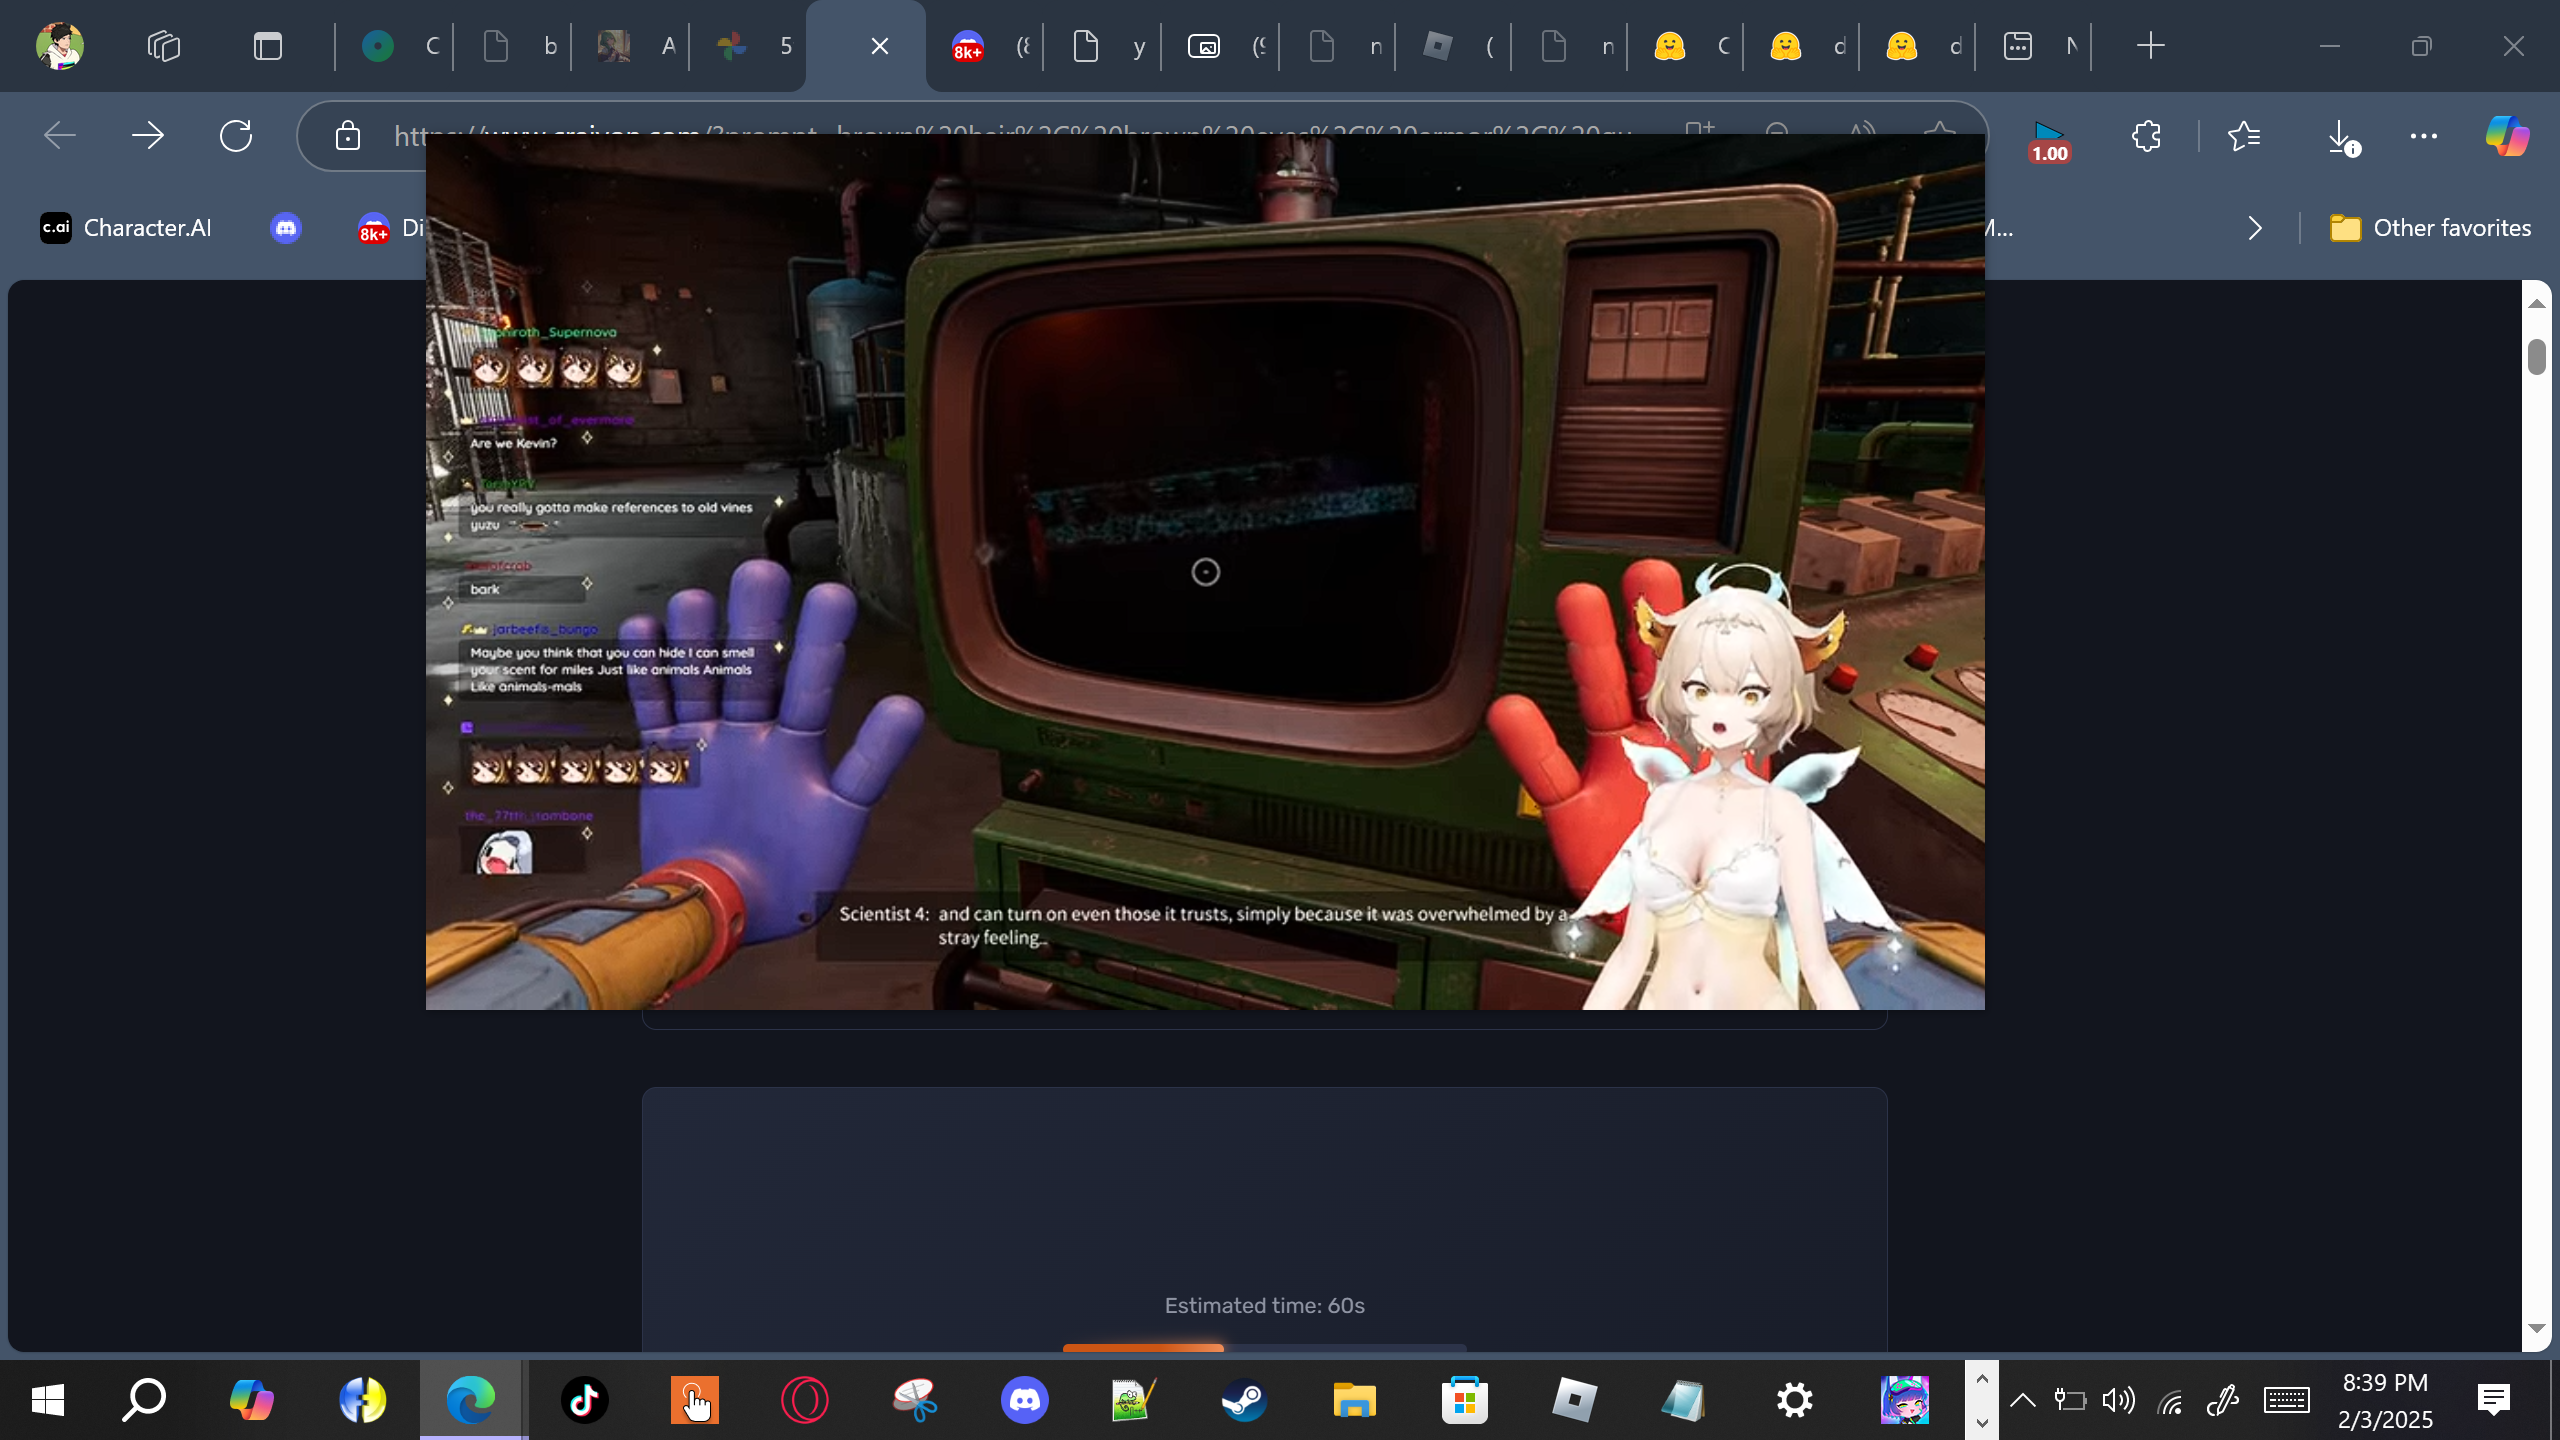Refresh the current page
This screenshot has width=2560, height=1440.
coord(236,136)
